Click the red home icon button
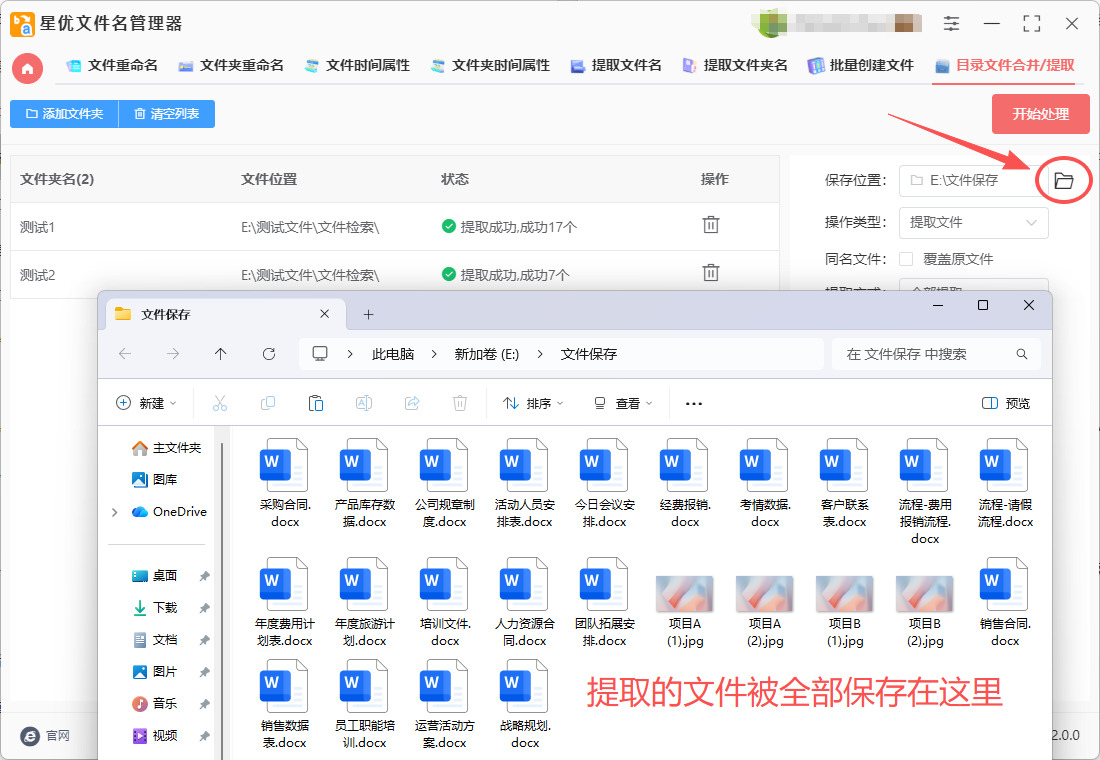This screenshot has height=760, width=1100. 27,68
